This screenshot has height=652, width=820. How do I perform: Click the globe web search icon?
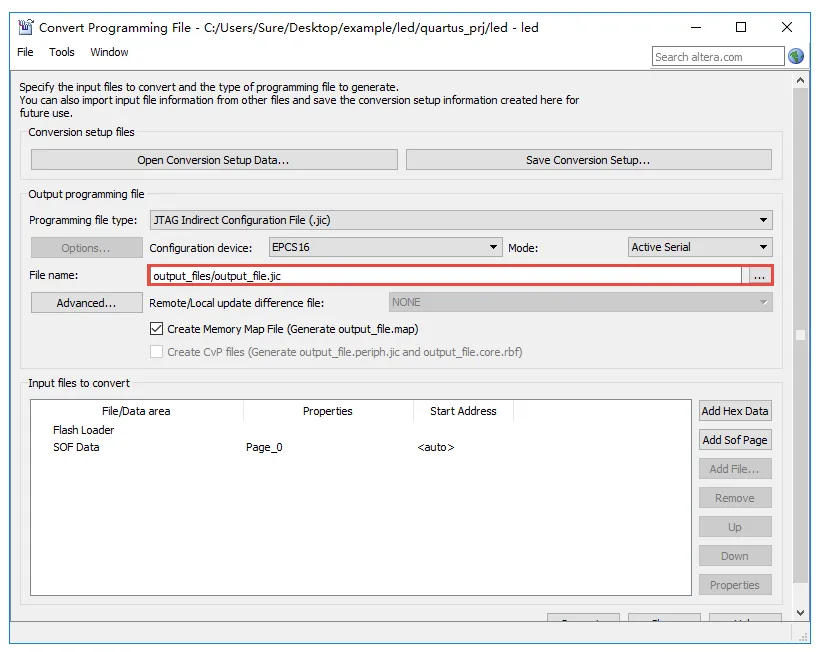tap(796, 56)
